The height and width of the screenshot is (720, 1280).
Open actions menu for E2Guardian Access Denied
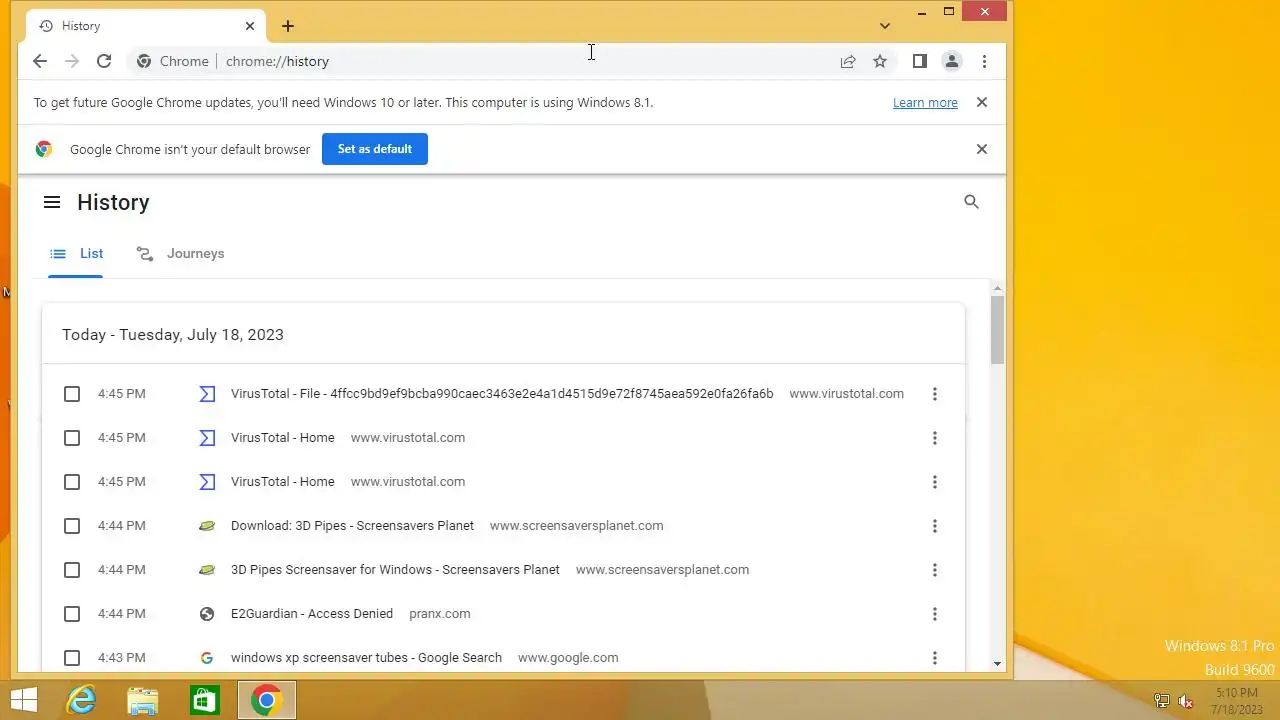click(x=935, y=614)
